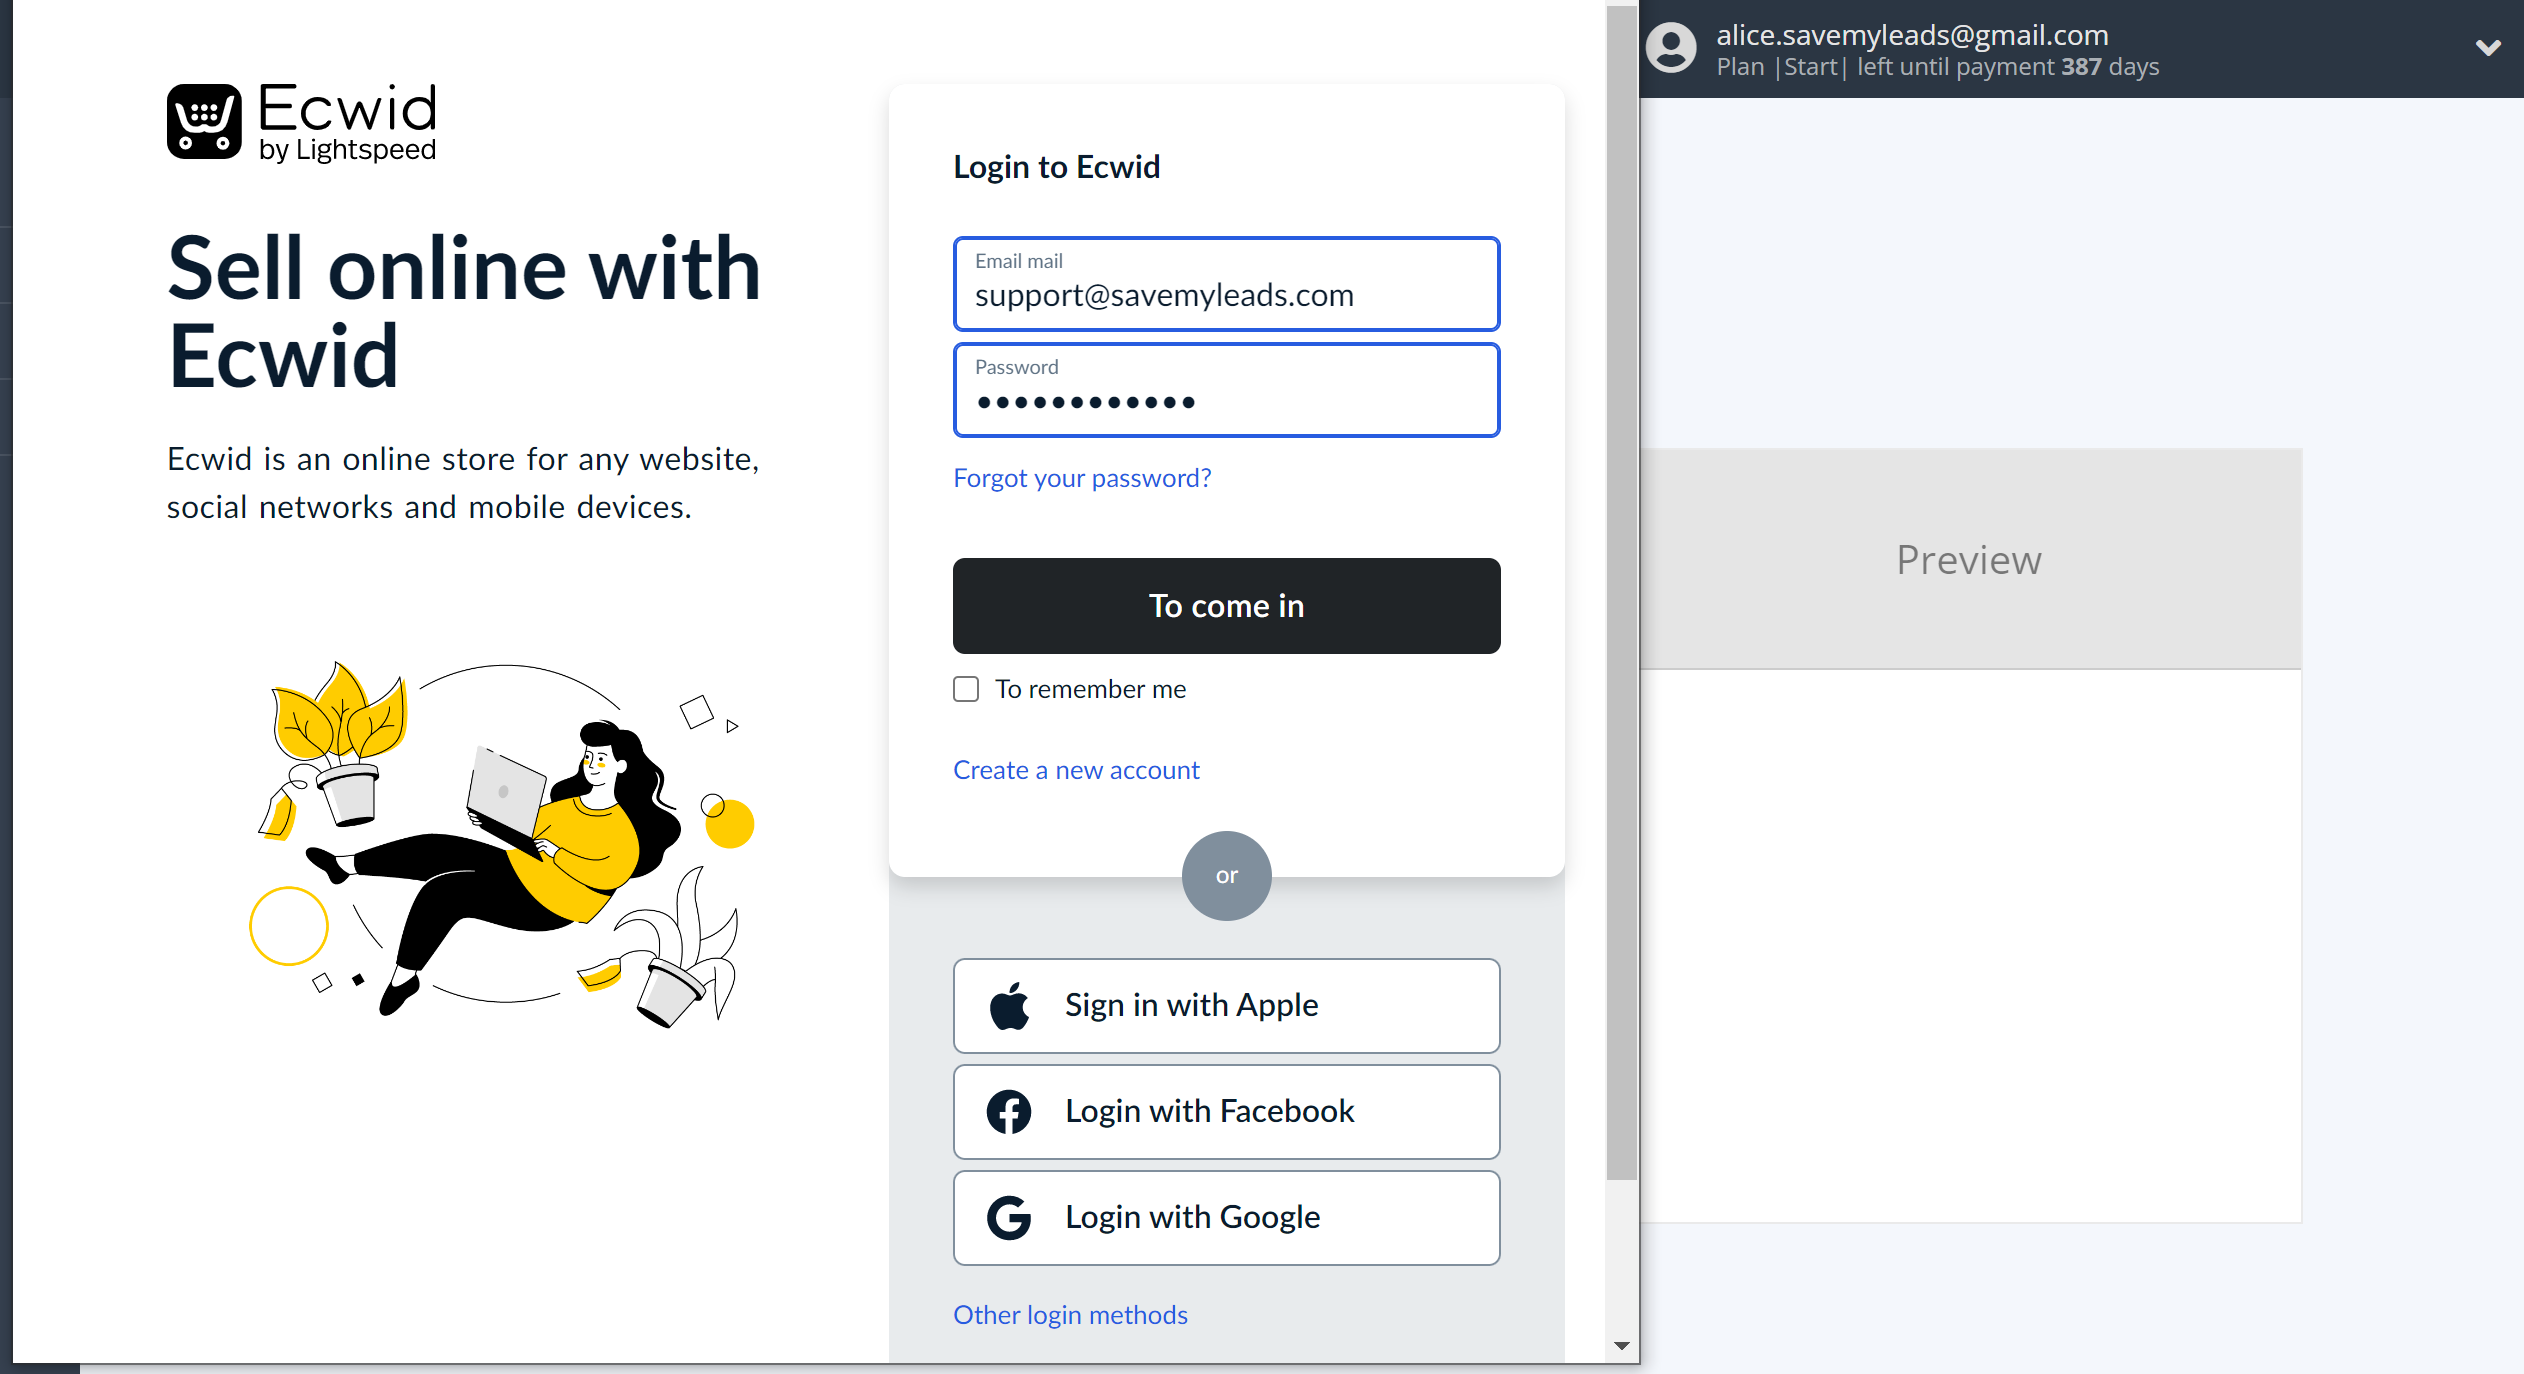Screen dimensions: 2524x1374
Task: Tick the To remember me checkbox
Action: tap(966, 689)
